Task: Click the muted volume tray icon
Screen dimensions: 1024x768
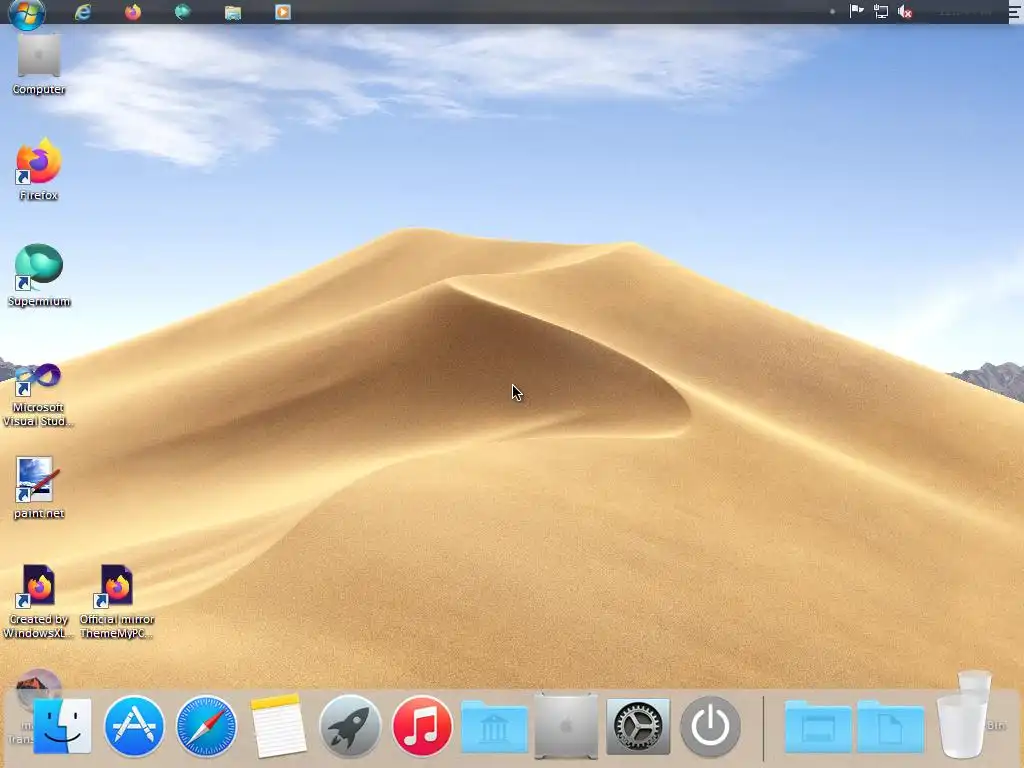Action: (905, 12)
